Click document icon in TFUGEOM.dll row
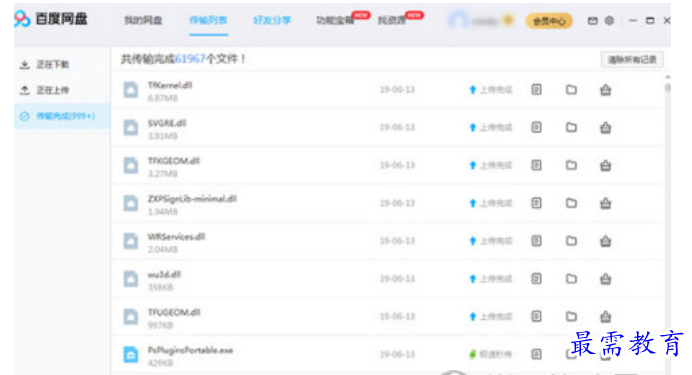 tap(536, 316)
